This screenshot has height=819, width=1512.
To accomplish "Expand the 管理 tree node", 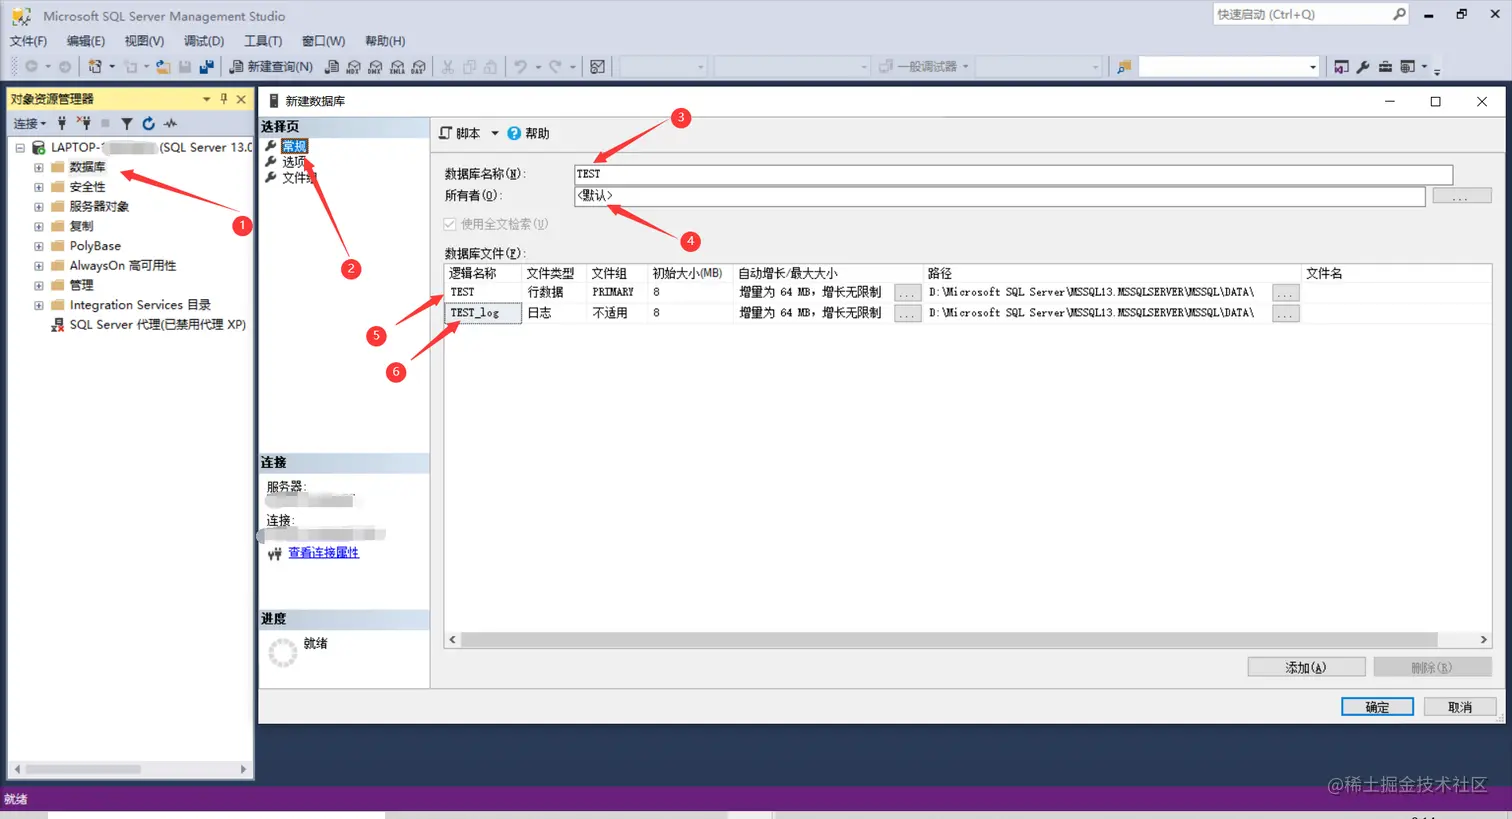I will (39, 285).
